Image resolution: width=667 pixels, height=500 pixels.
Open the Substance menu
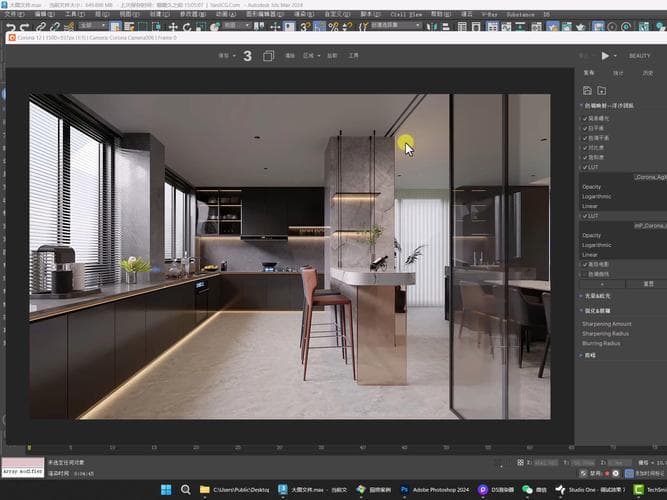click(520, 14)
